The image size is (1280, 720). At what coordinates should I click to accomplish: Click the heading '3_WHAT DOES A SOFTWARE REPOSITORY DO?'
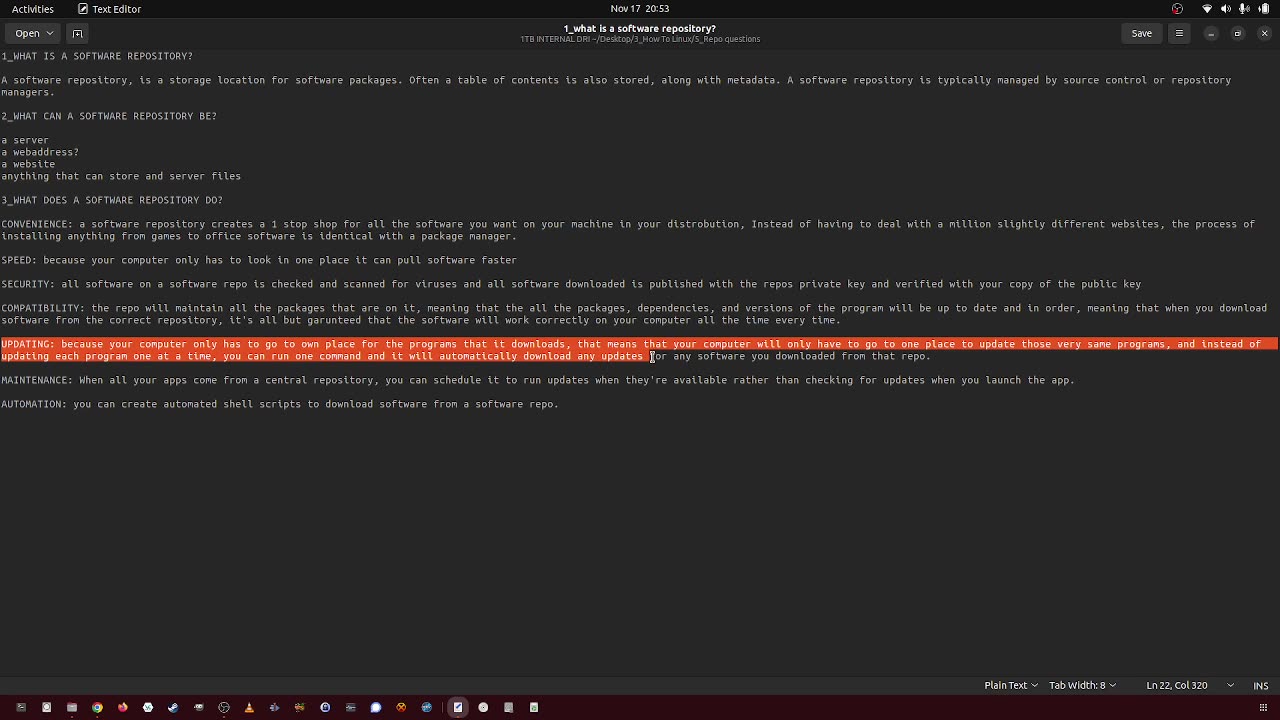coord(112,200)
